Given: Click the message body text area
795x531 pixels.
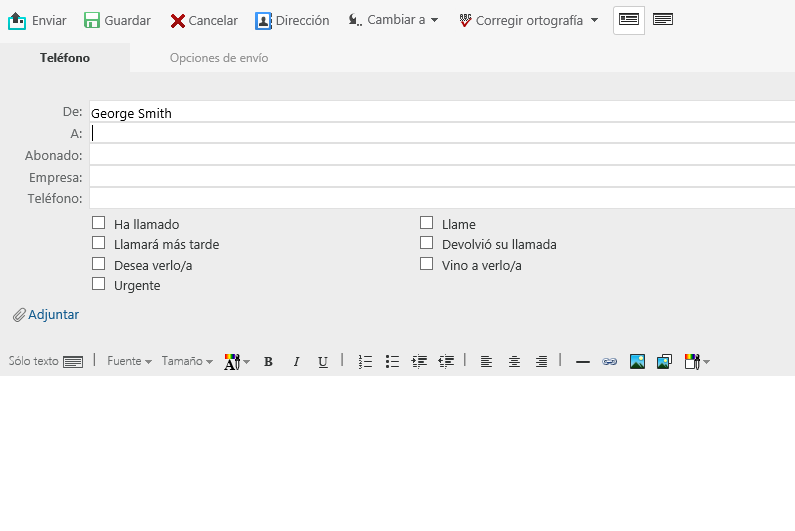Looking at the screenshot, I should (x=398, y=453).
